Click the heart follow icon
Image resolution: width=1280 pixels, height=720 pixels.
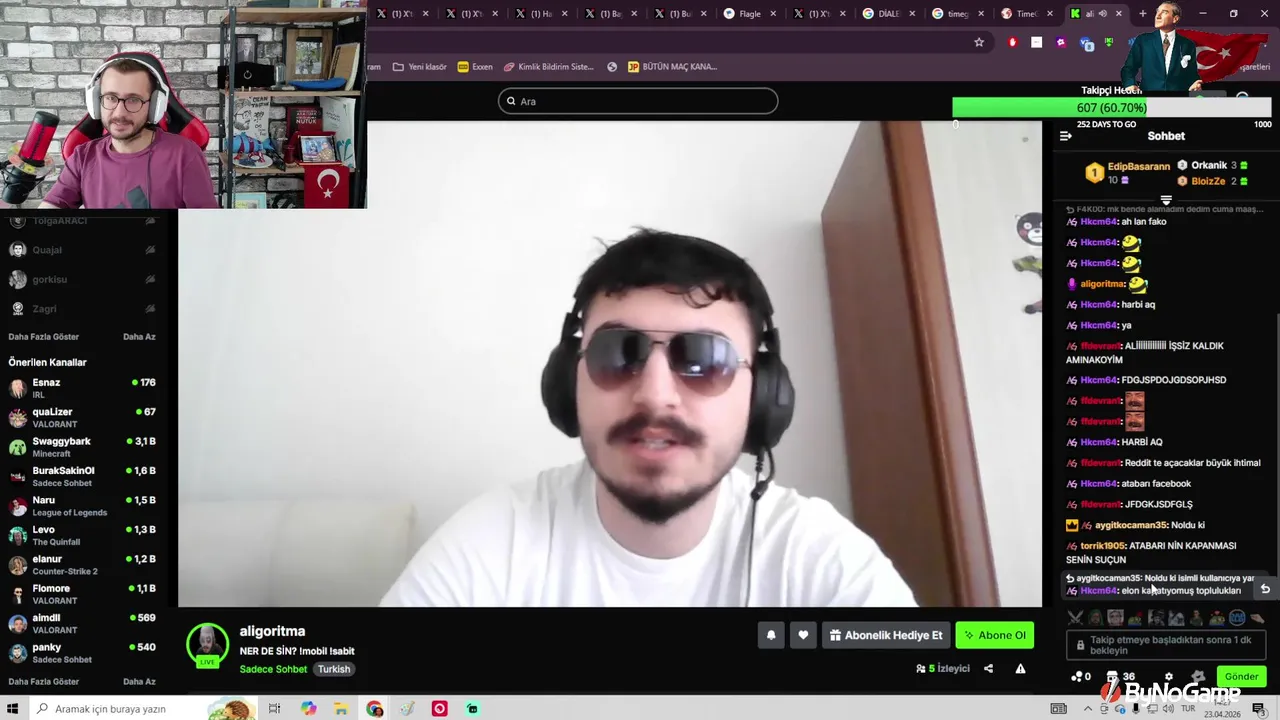(x=803, y=635)
